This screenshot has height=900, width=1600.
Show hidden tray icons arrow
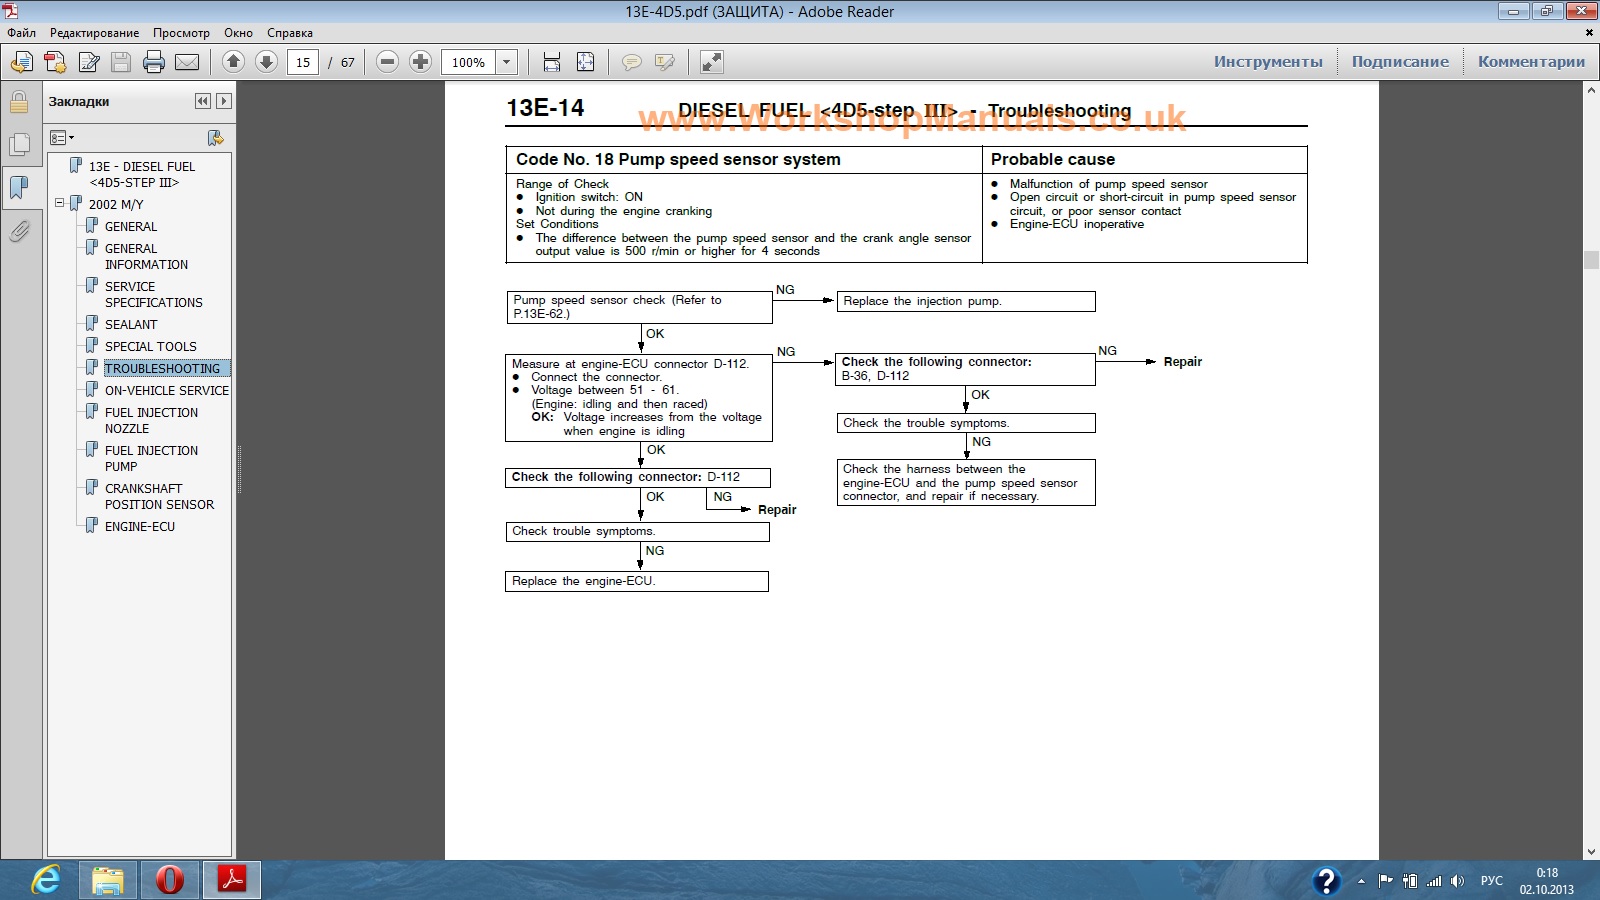tap(1361, 881)
